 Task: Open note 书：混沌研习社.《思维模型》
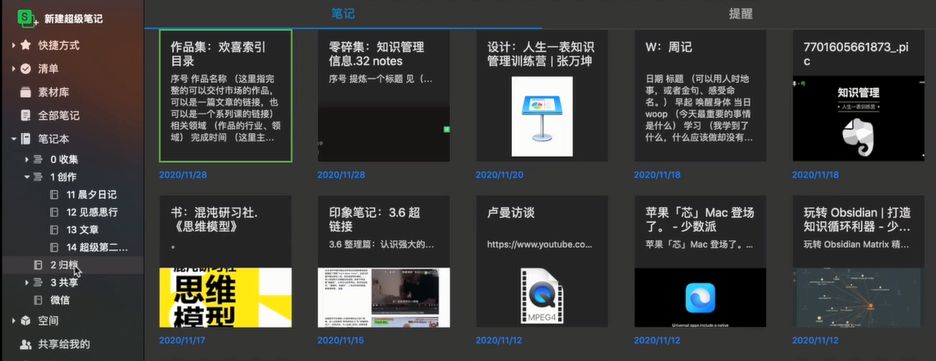pos(226,261)
